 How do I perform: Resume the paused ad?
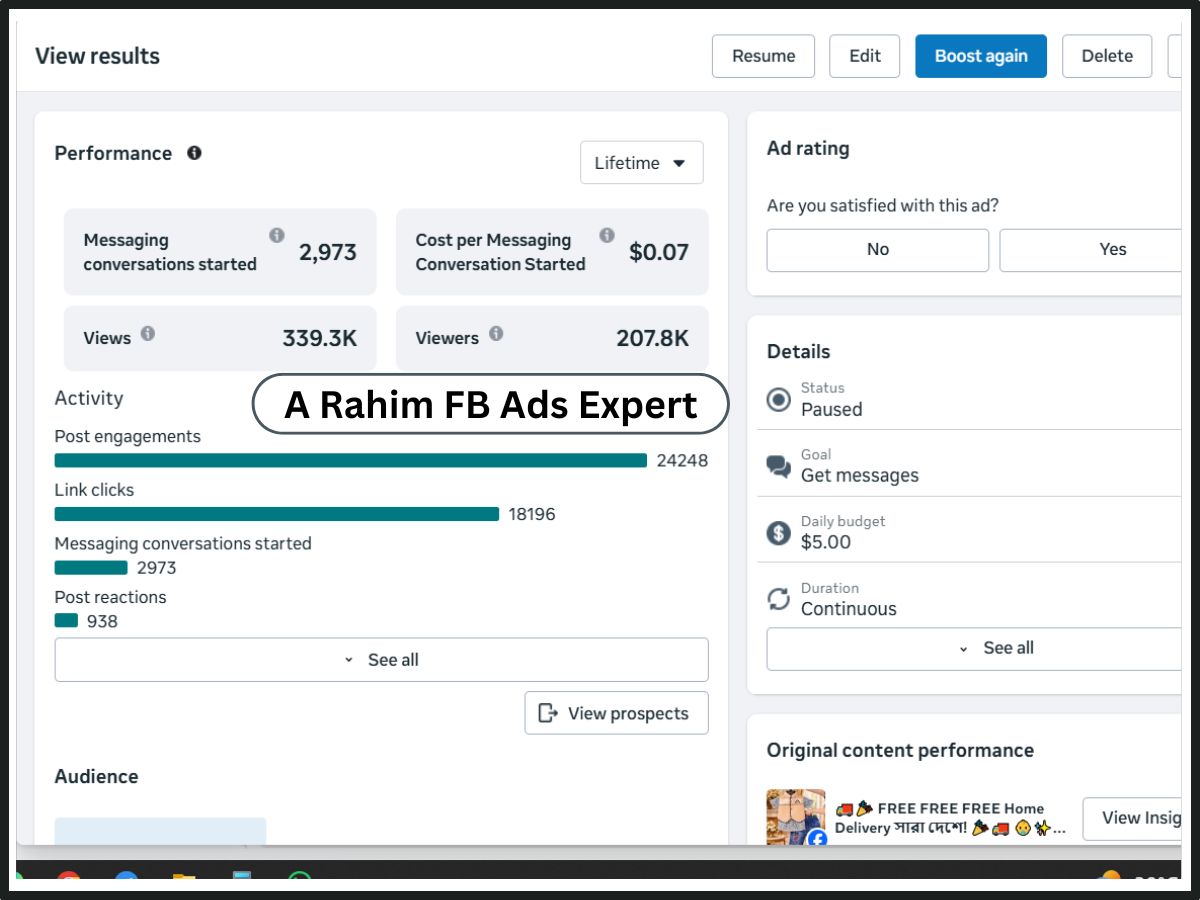(763, 56)
